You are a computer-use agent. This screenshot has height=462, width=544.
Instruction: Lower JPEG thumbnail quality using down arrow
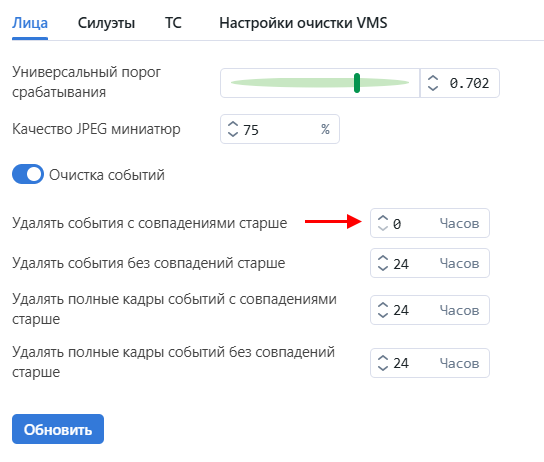pos(233,133)
